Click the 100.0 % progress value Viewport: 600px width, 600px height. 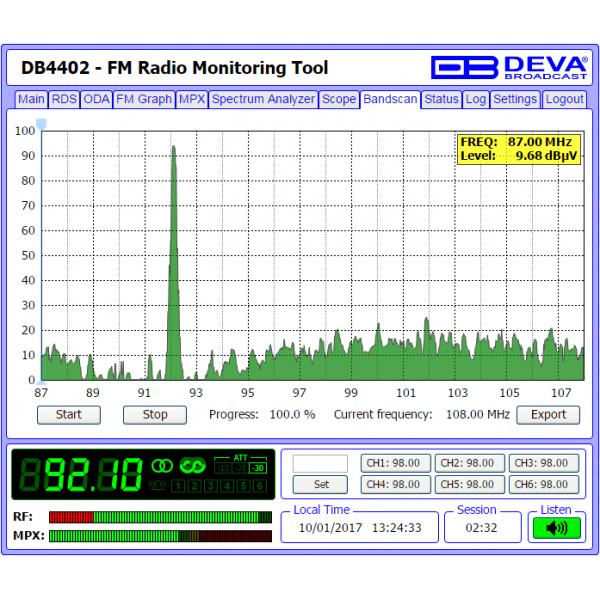tap(292, 415)
